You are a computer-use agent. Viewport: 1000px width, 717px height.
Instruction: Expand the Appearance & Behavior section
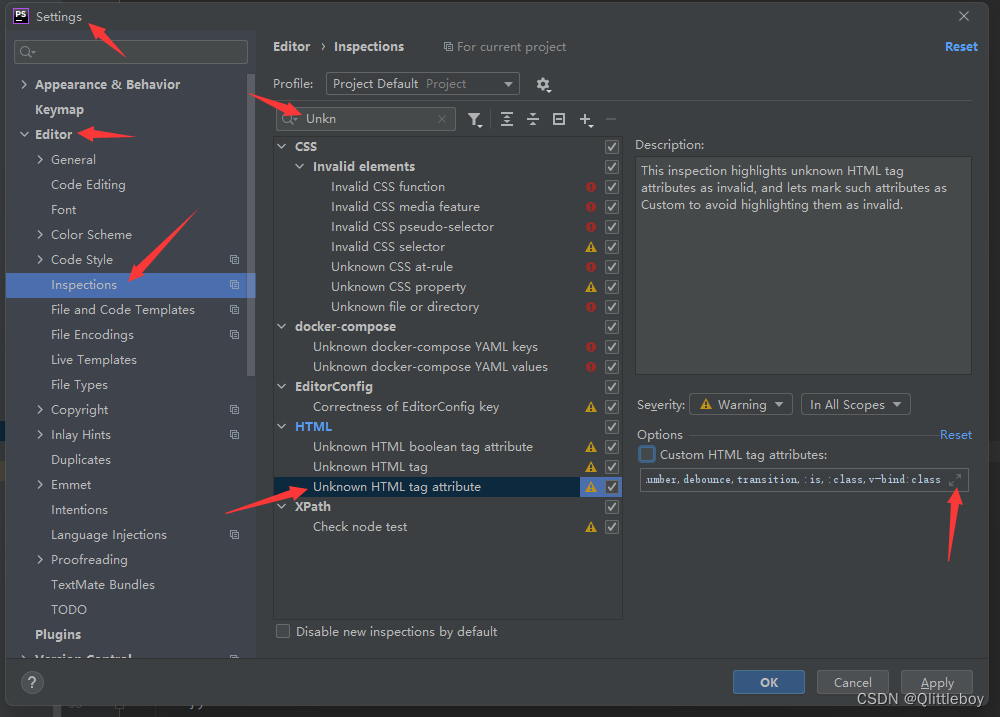22,84
